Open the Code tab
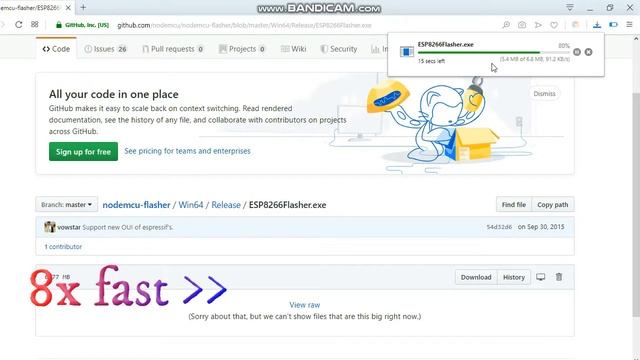This screenshot has height=360, width=640. (56, 49)
